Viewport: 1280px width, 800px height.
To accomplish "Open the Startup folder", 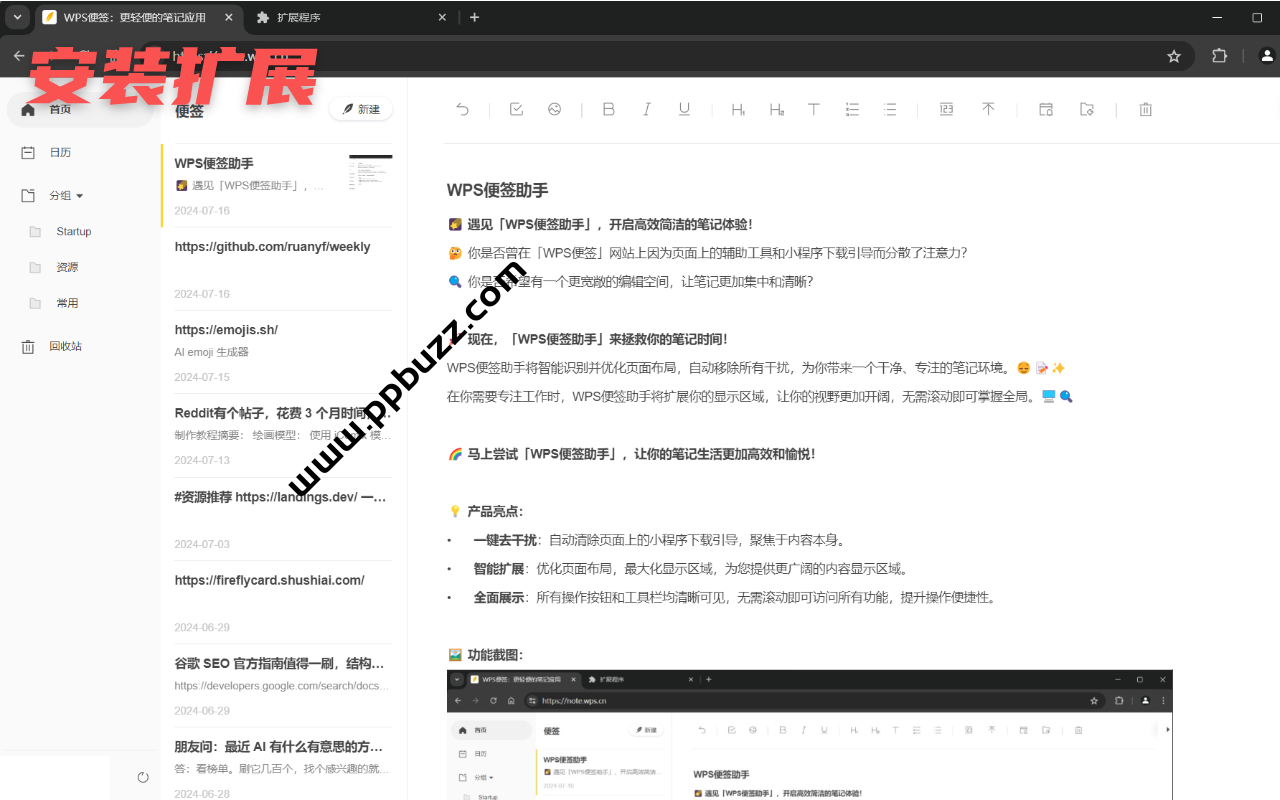I will click(73, 232).
